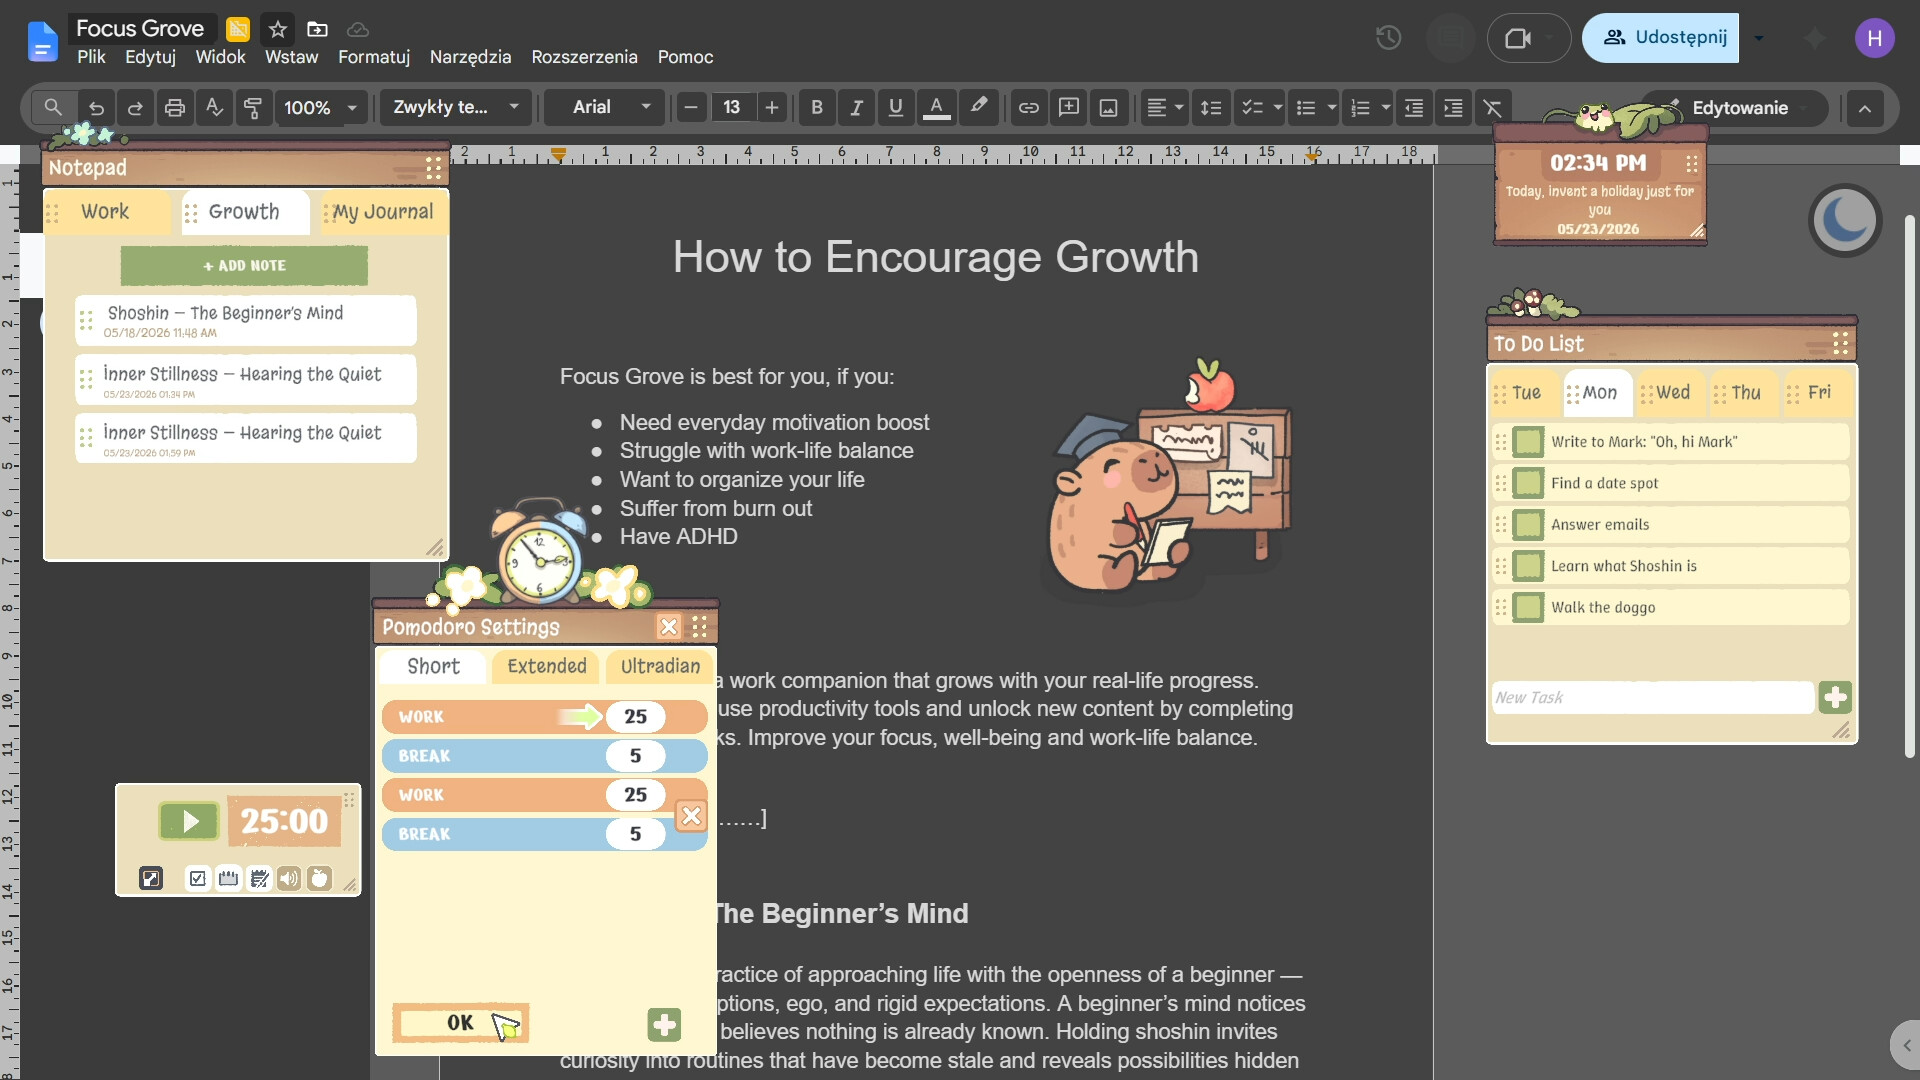
Task: Expand the Udostępnij share options arrow
Action: click(x=1759, y=38)
